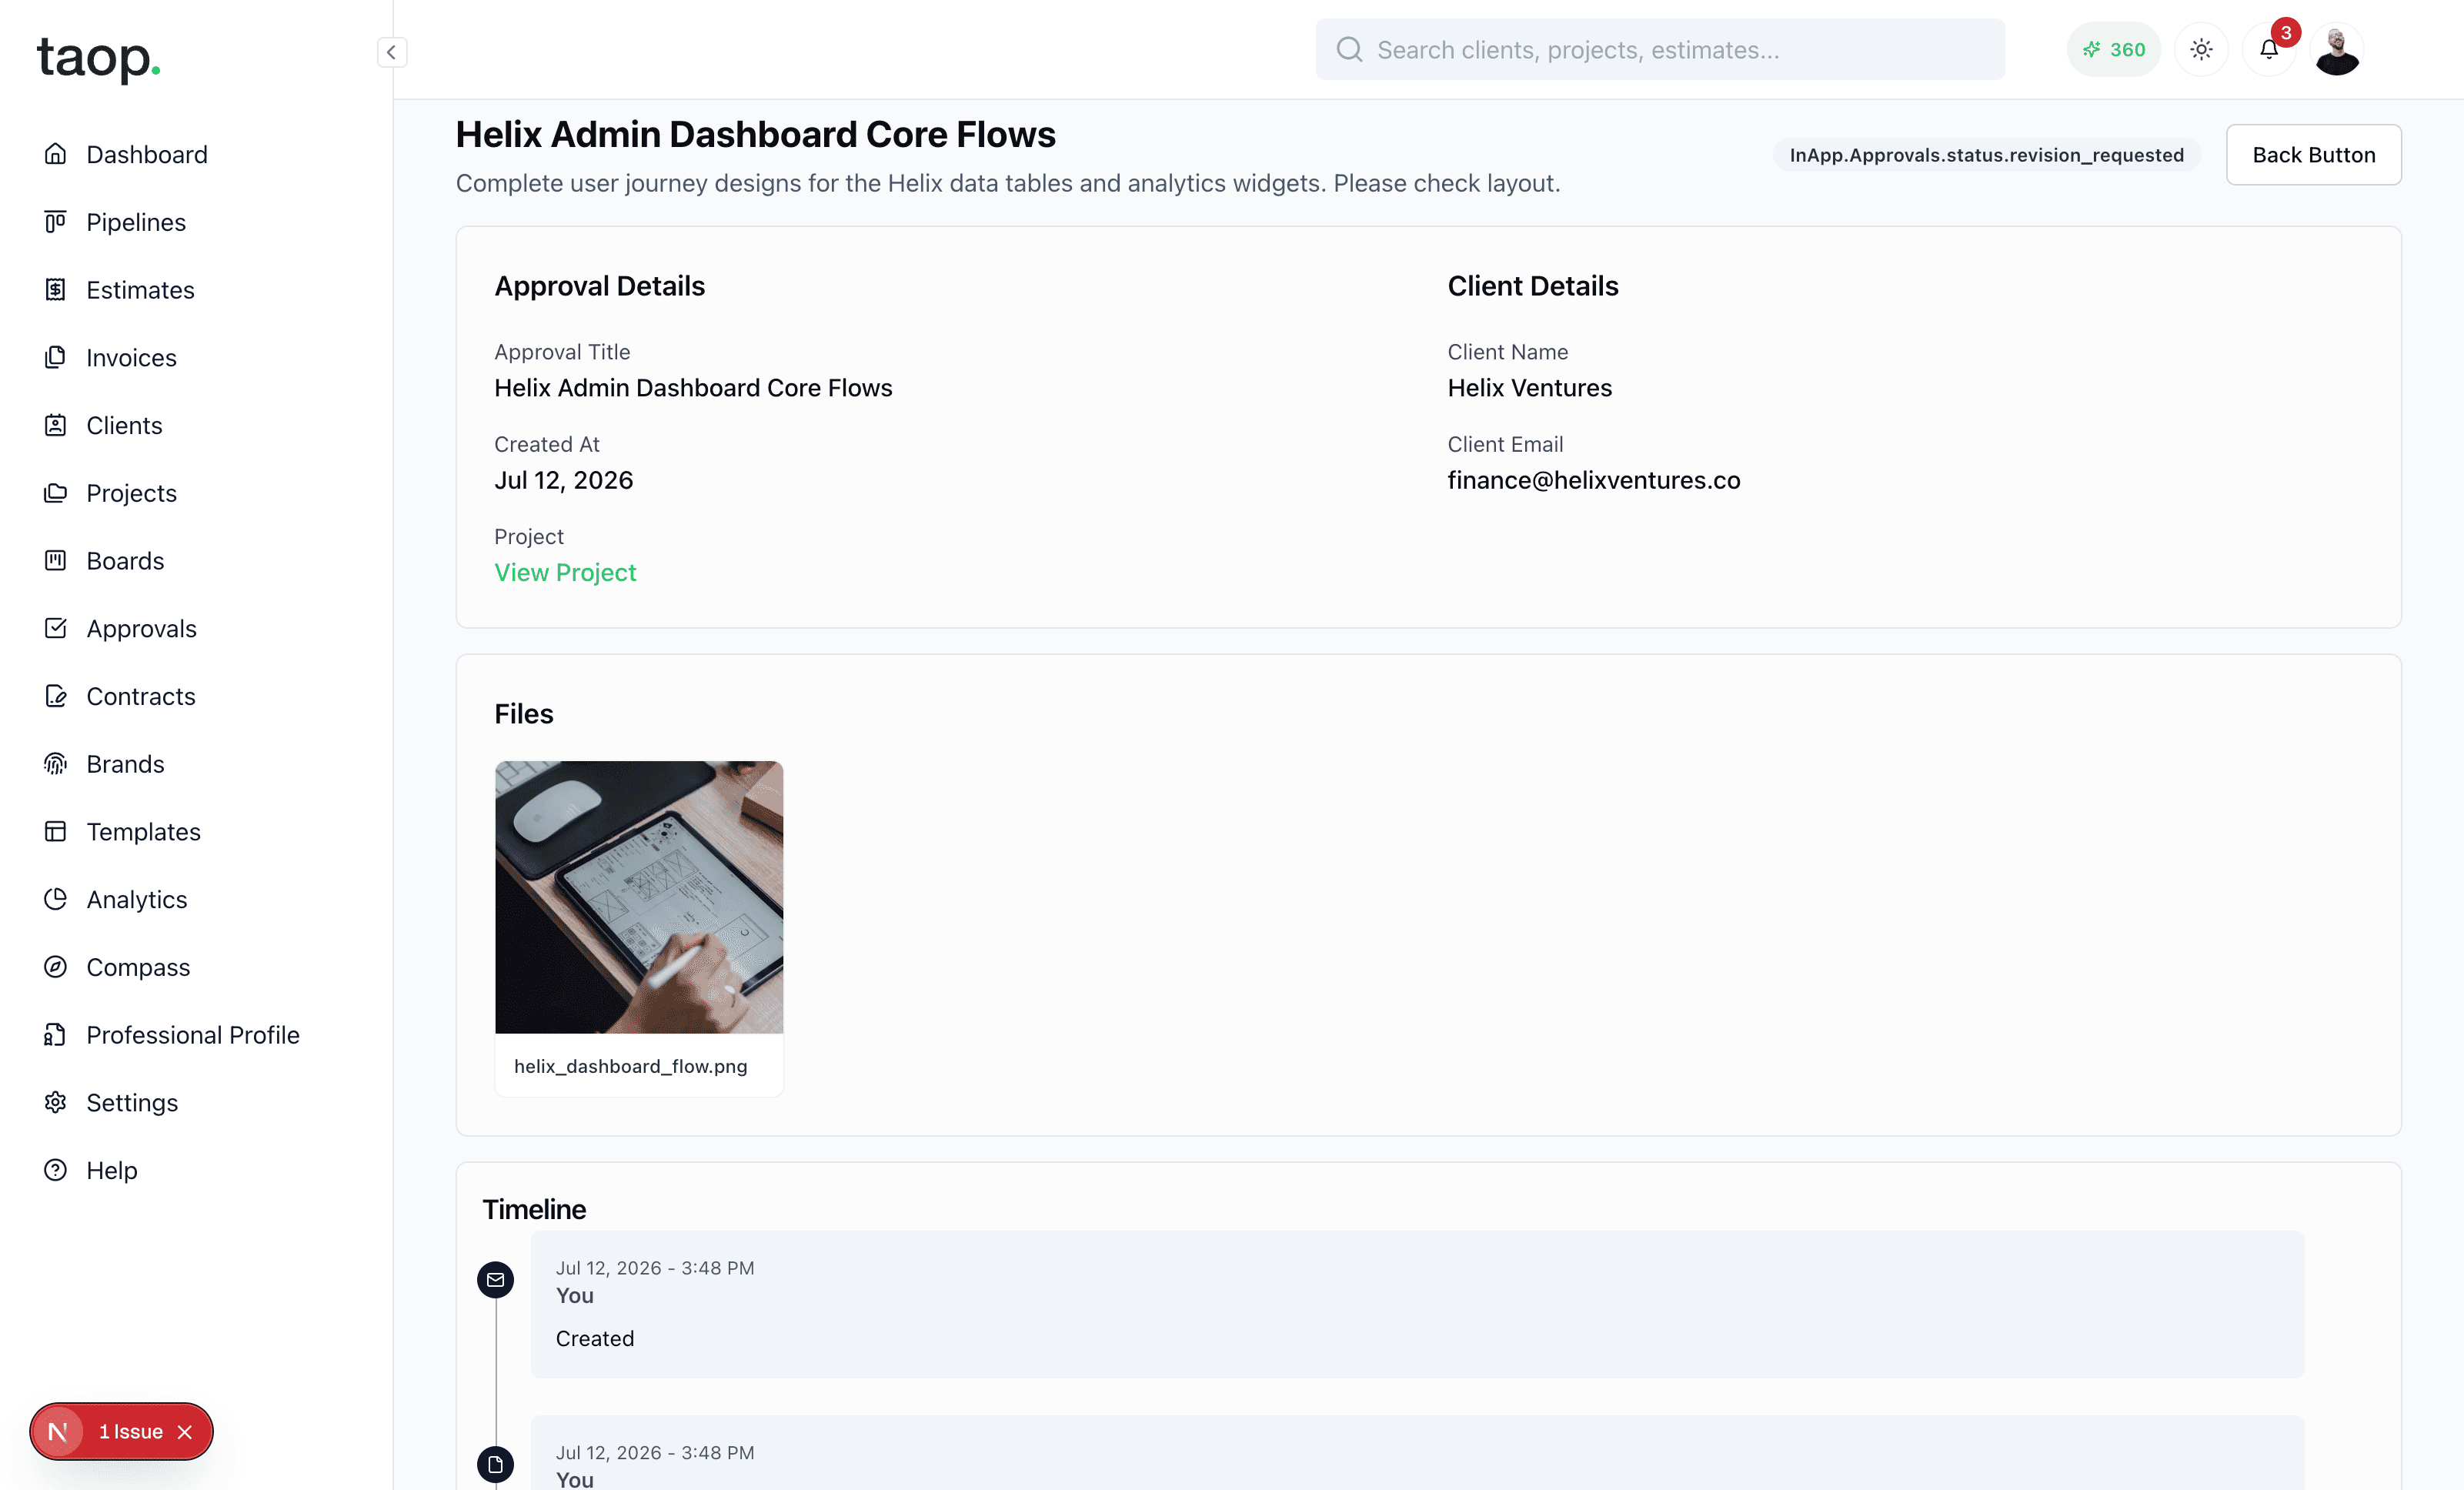Click the Compass icon in sidebar
Viewport: 2464px width, 1490px height.
click(x=55, y=967)
